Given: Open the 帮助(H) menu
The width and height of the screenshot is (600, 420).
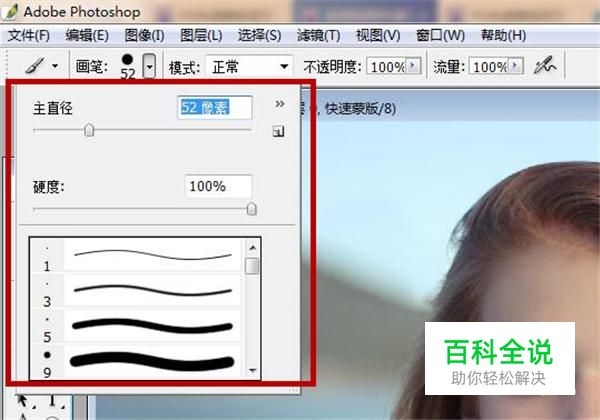Looking at the screenshot, I should click(503, 36).
